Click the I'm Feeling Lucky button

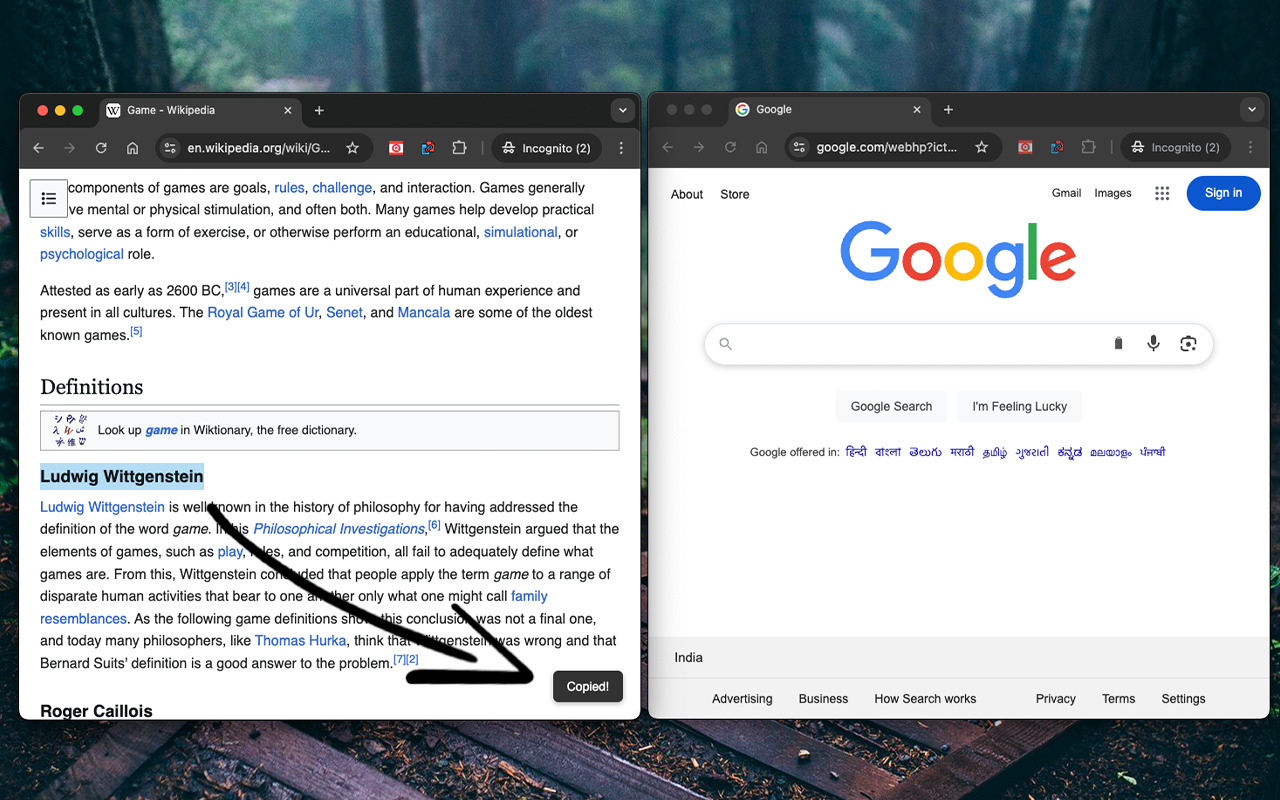(x=1020, y=406)
